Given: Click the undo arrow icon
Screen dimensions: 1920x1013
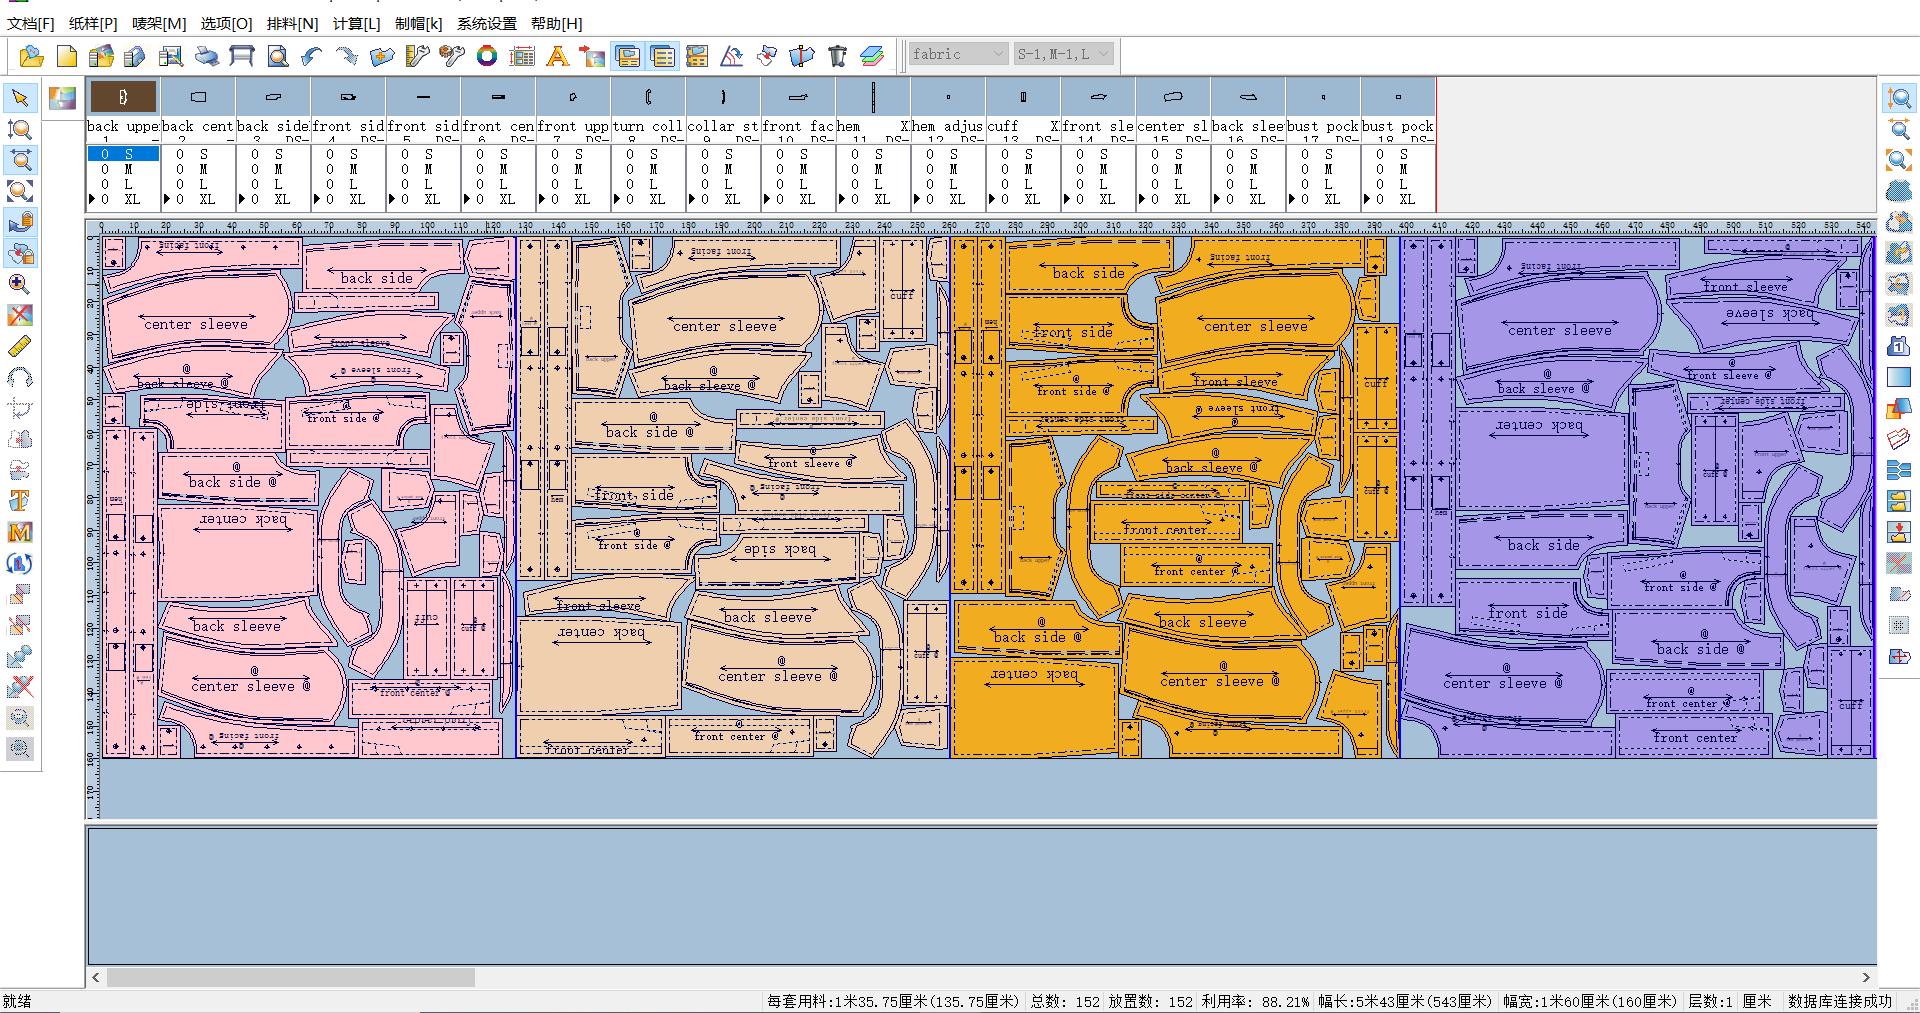Looking at the screenshot, I should click(312, 56).
